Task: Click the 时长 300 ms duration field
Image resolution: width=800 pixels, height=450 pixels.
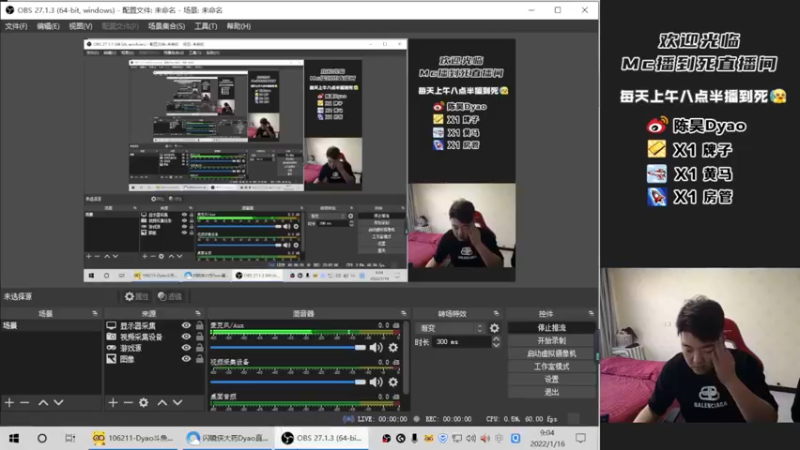Action: 462,342
